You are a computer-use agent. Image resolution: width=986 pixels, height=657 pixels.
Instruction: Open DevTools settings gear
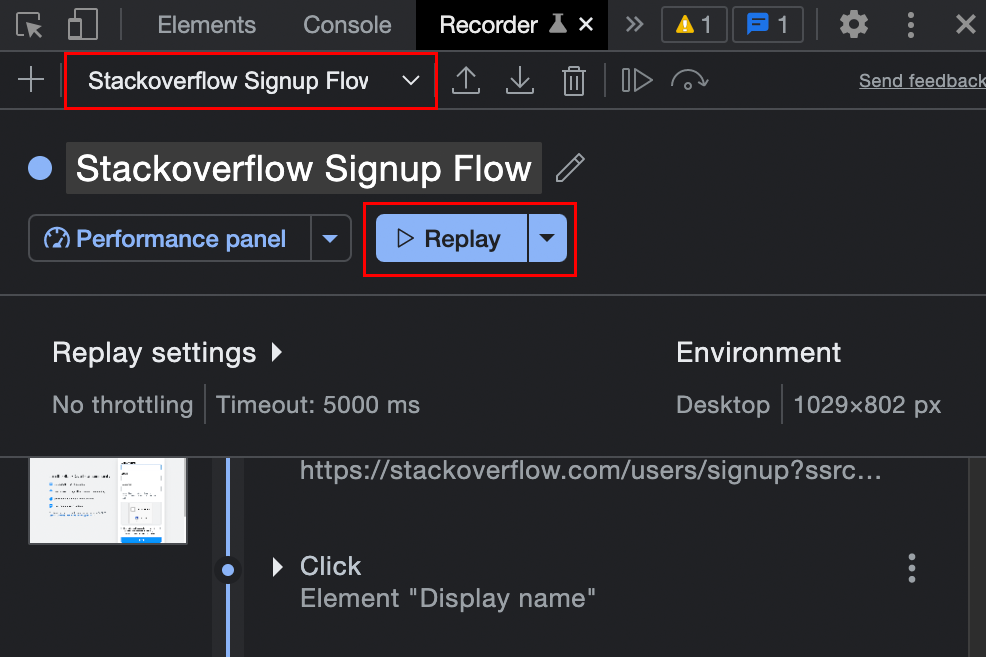pos(853,25)
